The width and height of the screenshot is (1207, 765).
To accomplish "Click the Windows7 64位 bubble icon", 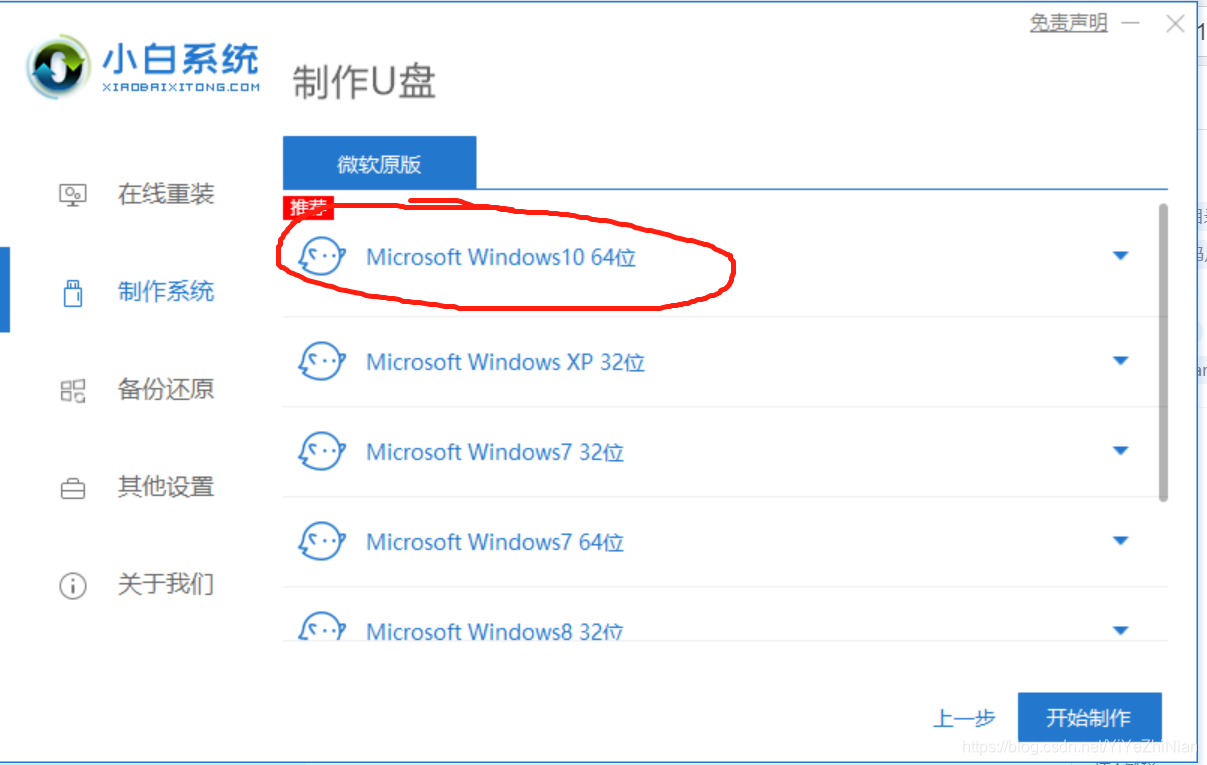I will [x=321, y=542].
